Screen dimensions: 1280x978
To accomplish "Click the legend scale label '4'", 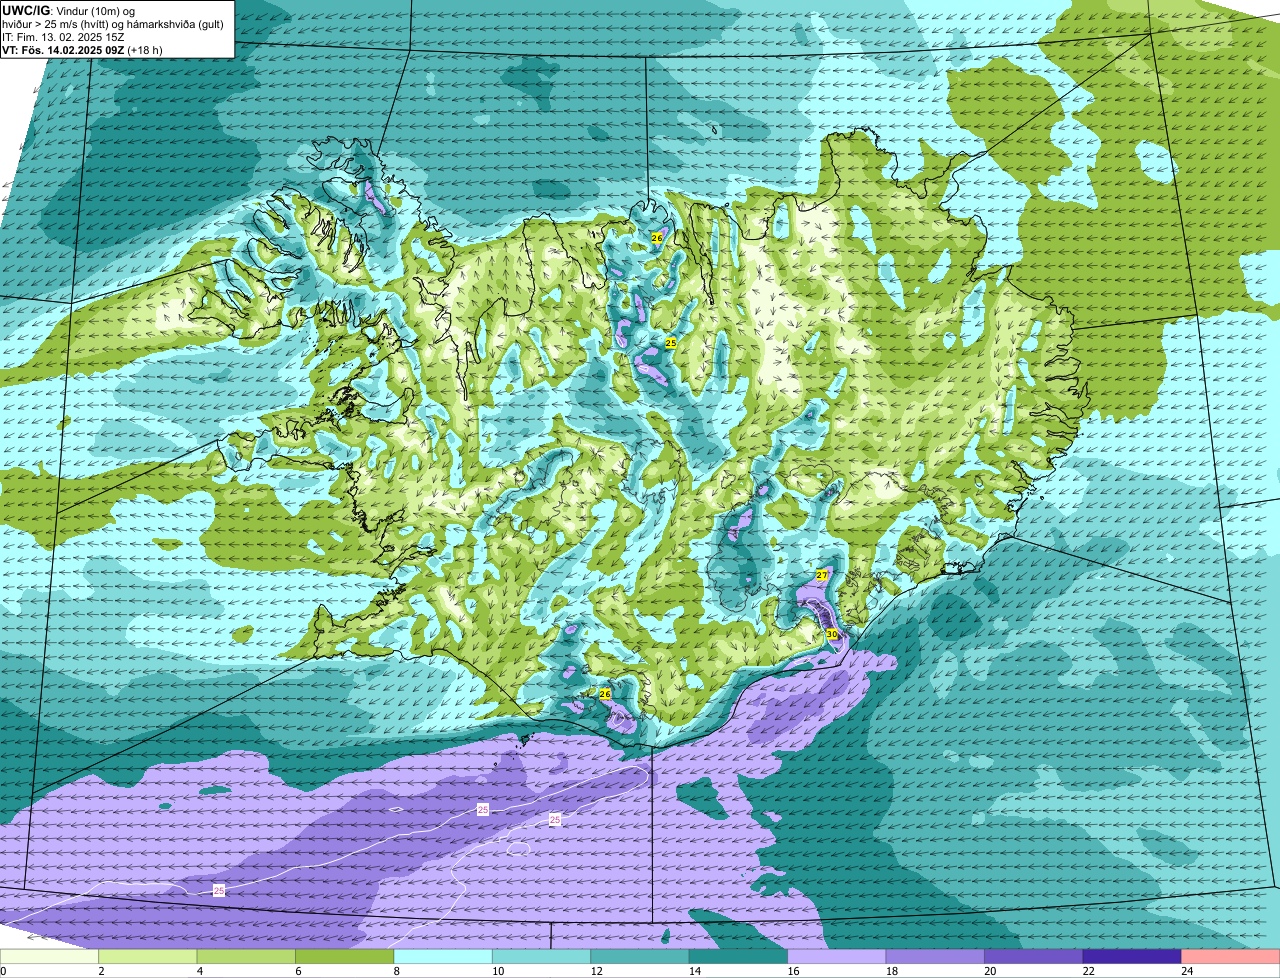I will click(200, 971).
